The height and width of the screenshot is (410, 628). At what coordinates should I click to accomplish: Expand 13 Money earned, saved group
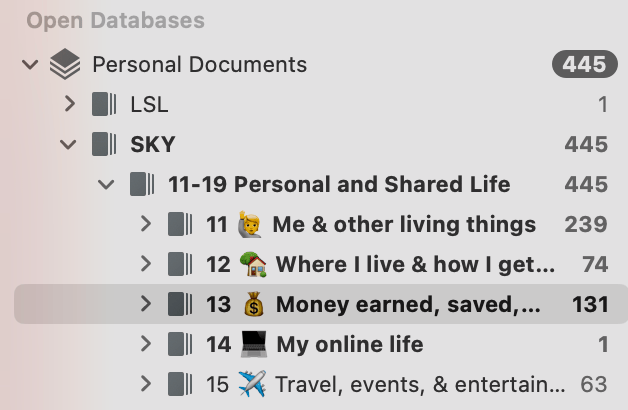point(146,304)
